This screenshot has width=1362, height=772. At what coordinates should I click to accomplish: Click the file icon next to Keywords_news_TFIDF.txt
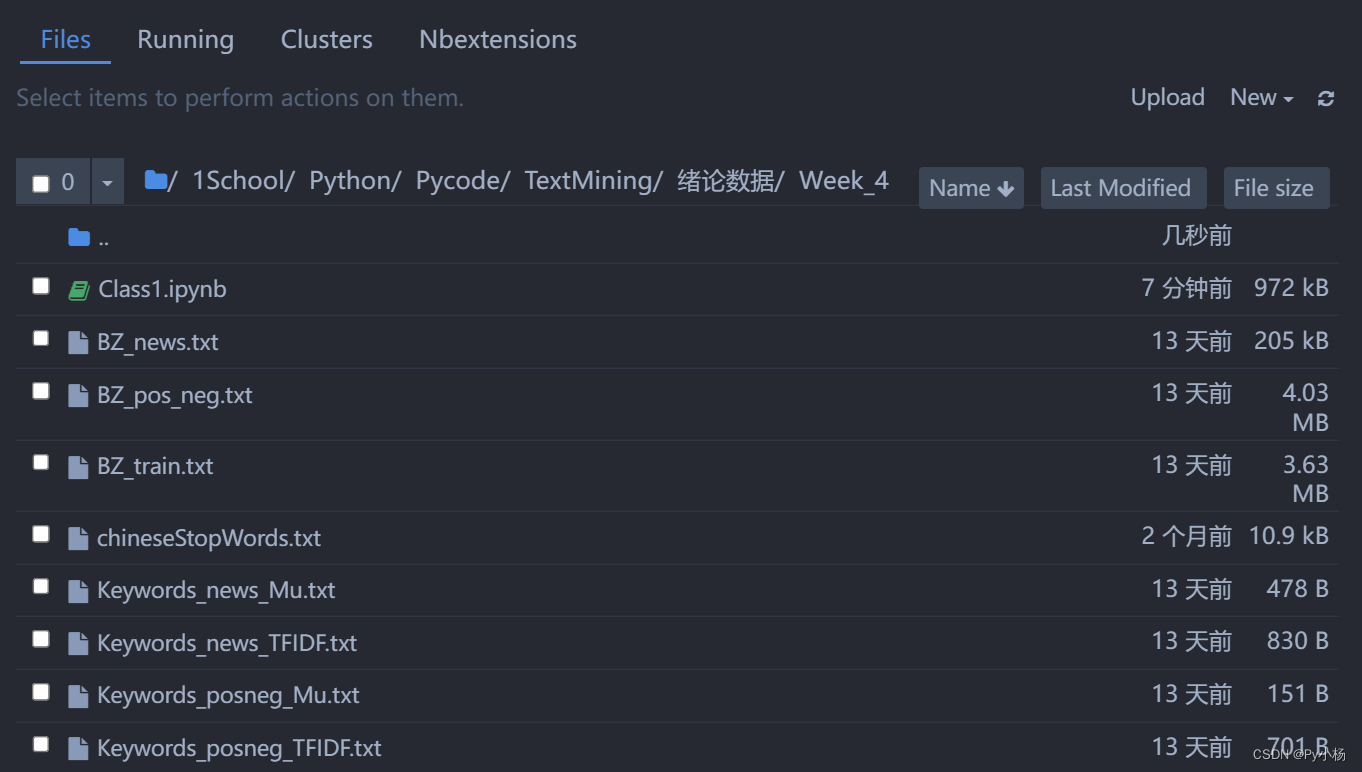pos(78,642)
